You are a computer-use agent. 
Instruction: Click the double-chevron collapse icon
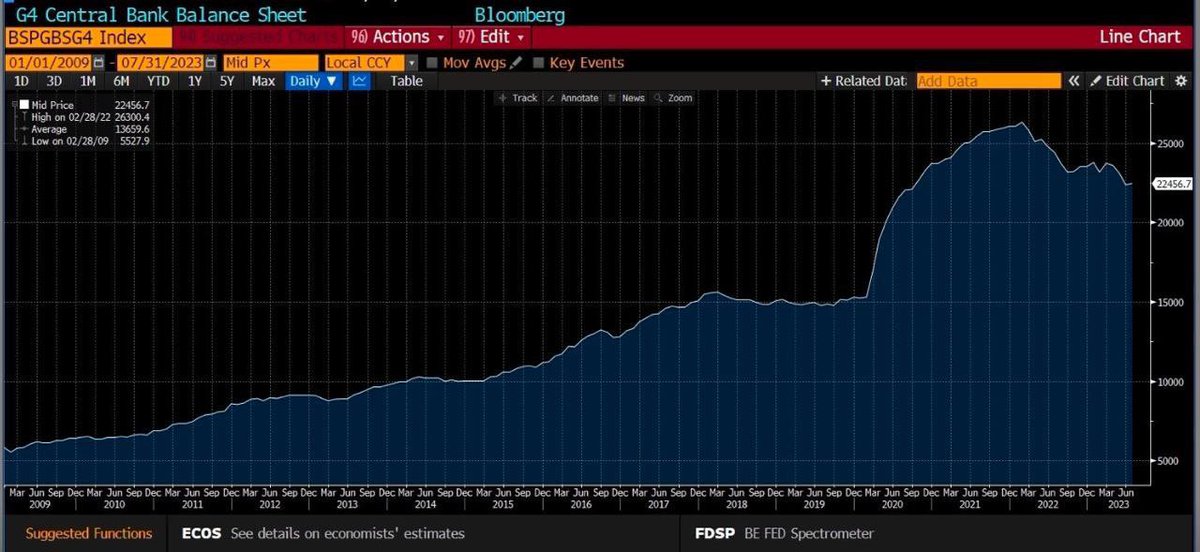click(1073, 81)
